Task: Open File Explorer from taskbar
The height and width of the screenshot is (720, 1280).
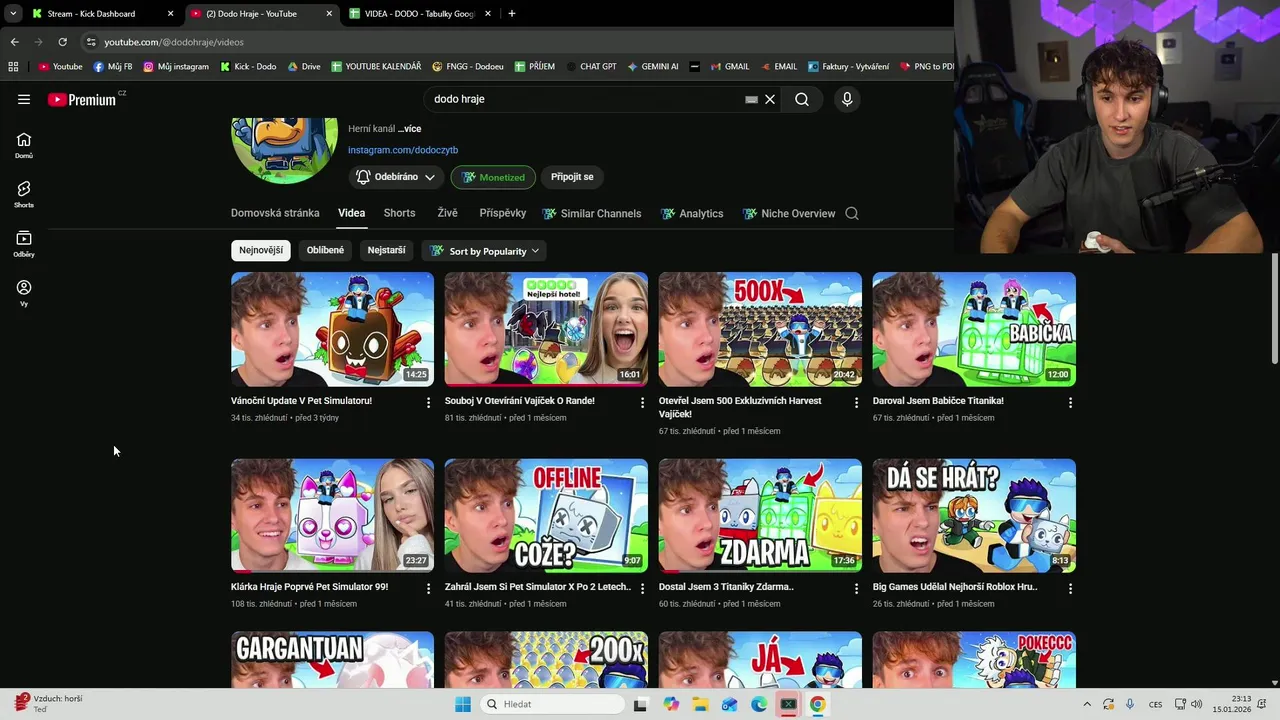Action: [700, 704]
